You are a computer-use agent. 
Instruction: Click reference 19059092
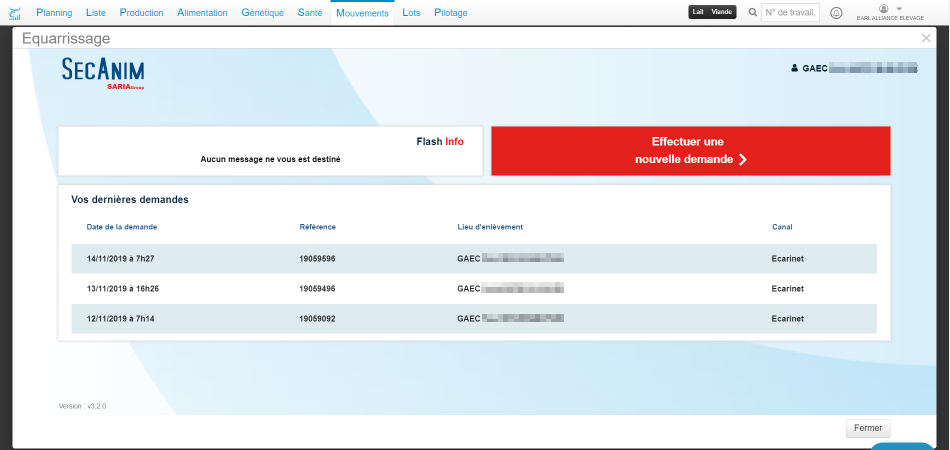coord(317,319)
